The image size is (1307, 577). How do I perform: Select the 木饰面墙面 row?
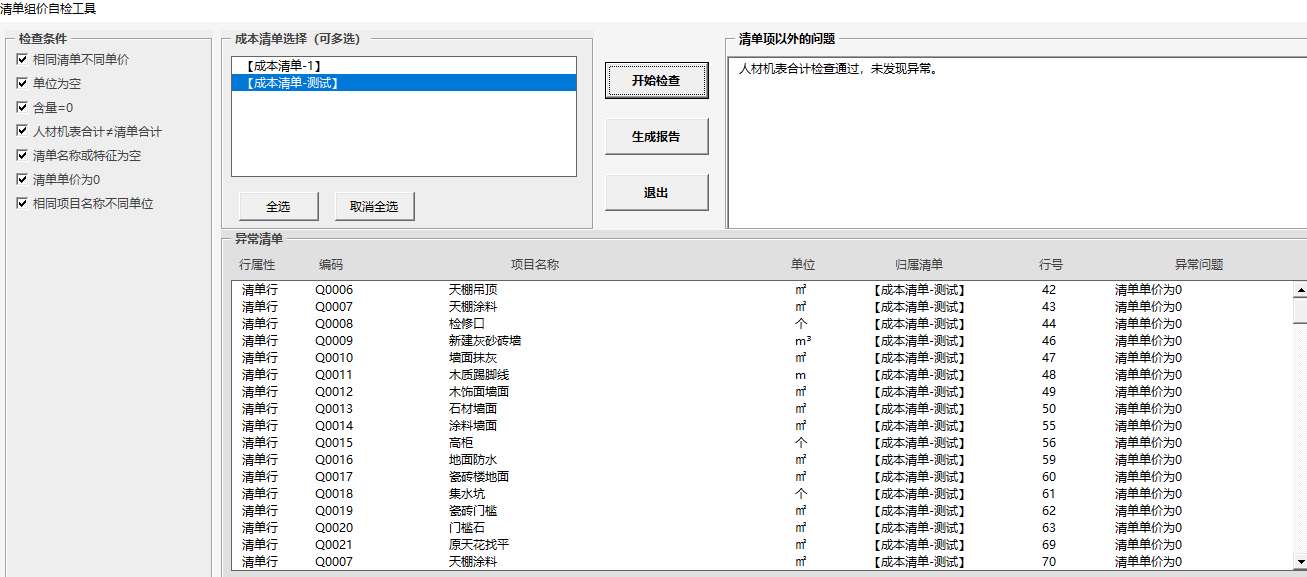761,392
